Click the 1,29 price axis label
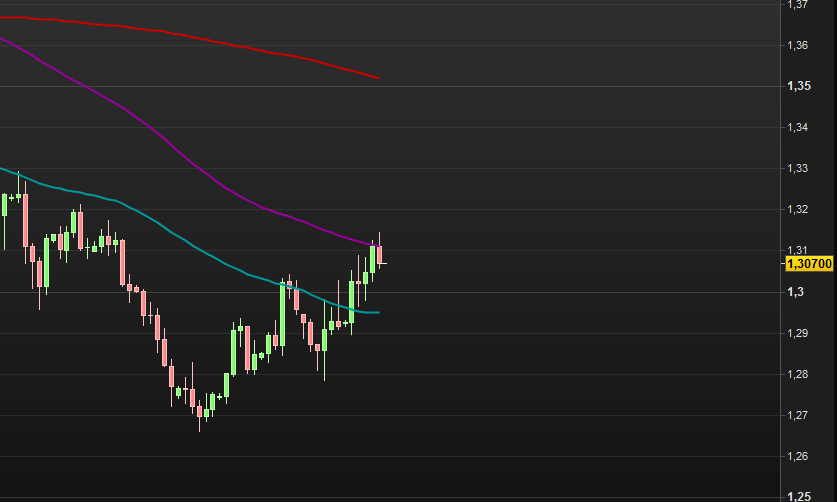Image resolution: width=837 pixels, height=502 pixels. (797, 333)
